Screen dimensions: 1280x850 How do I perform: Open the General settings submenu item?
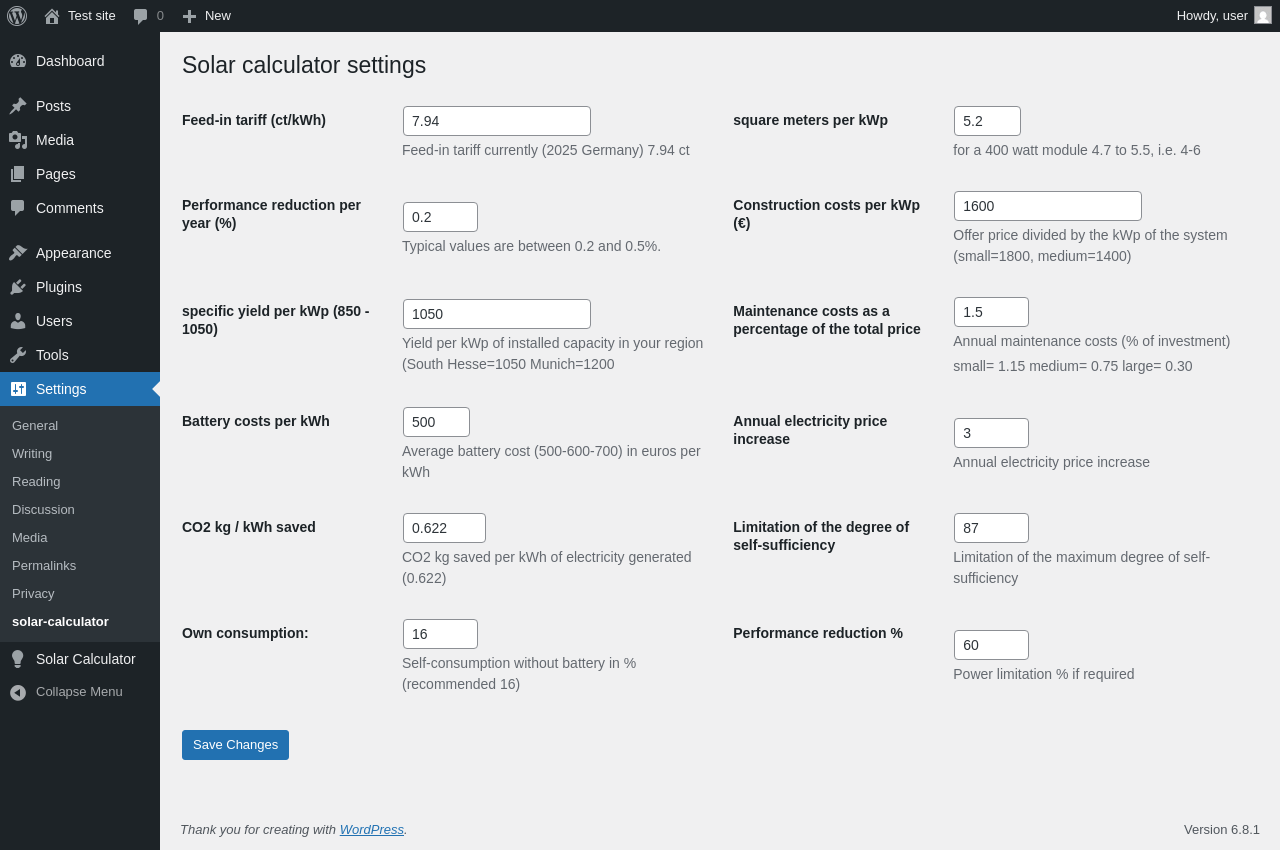click(x=35, y=425)
